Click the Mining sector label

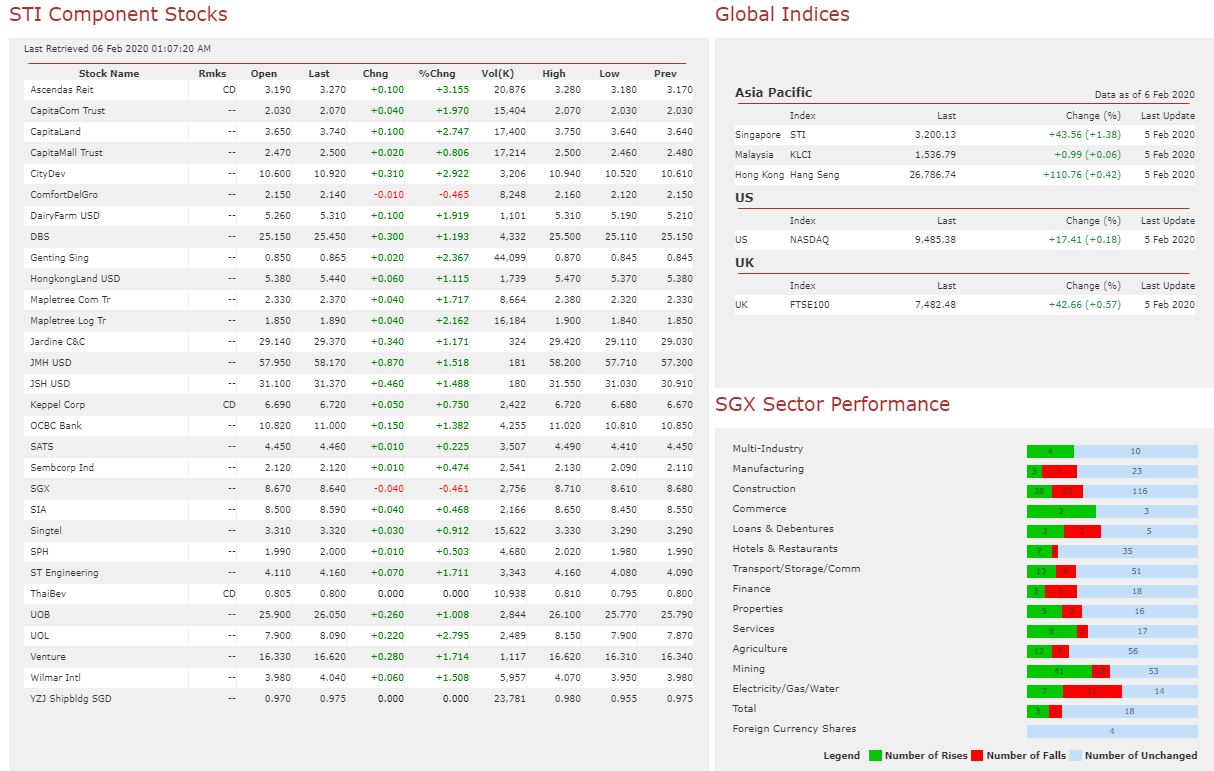point(748,668)
